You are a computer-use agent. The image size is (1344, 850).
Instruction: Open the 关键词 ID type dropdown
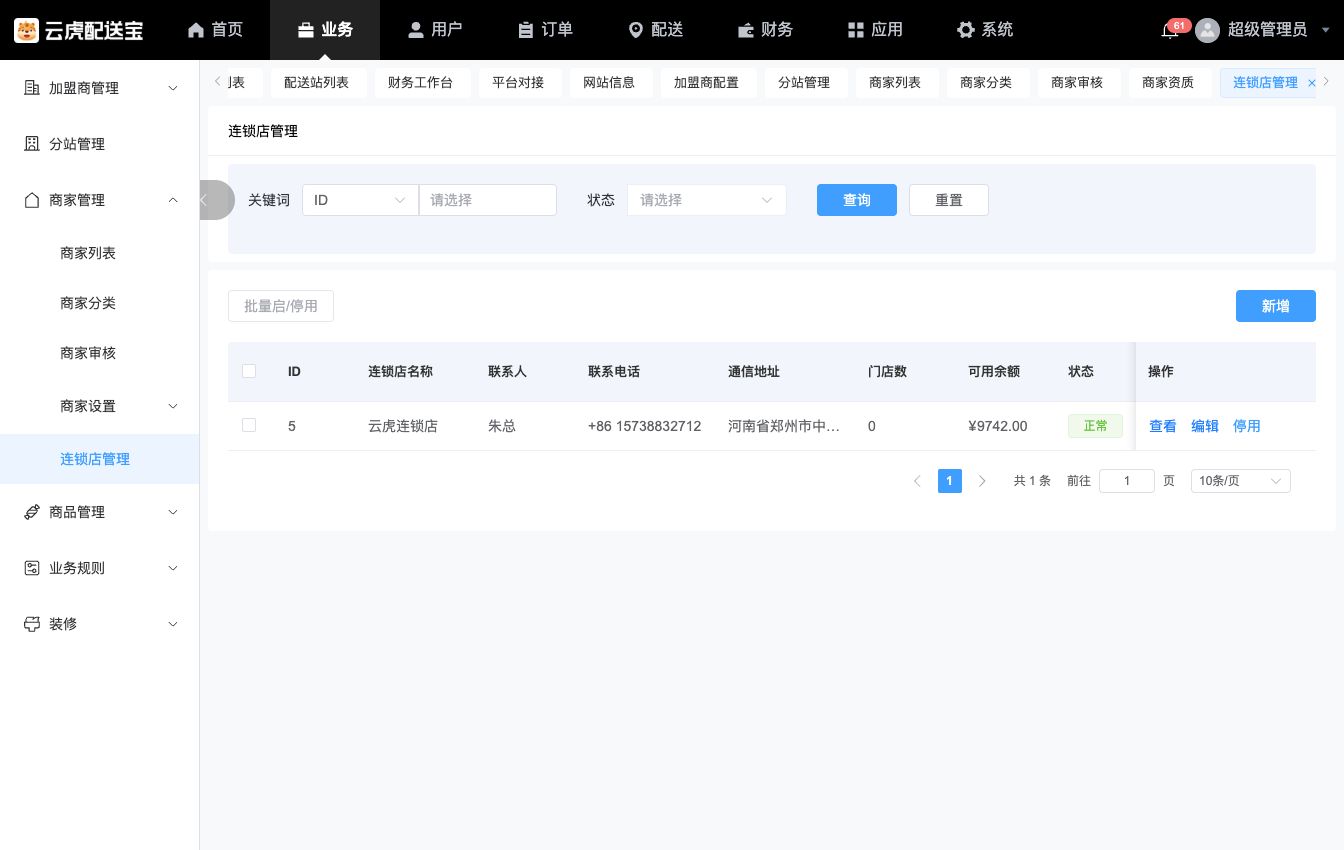point(360,200)
